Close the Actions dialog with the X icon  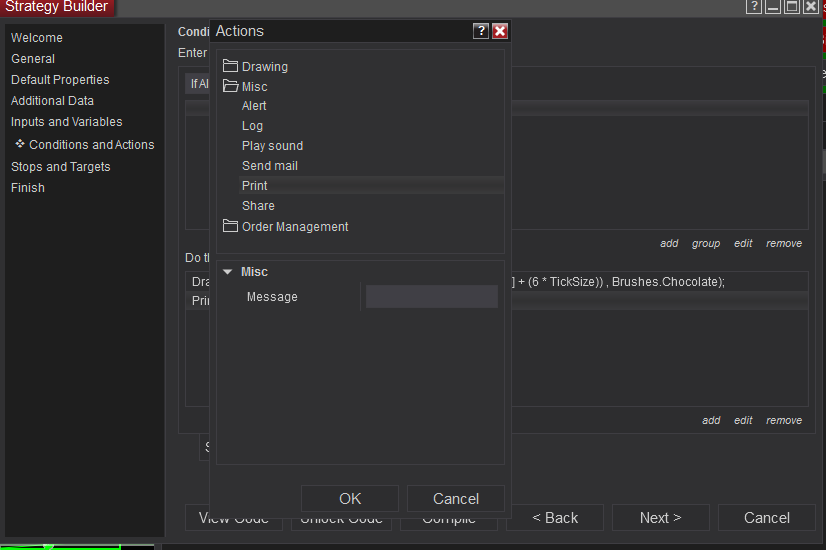tap(500, 31)
